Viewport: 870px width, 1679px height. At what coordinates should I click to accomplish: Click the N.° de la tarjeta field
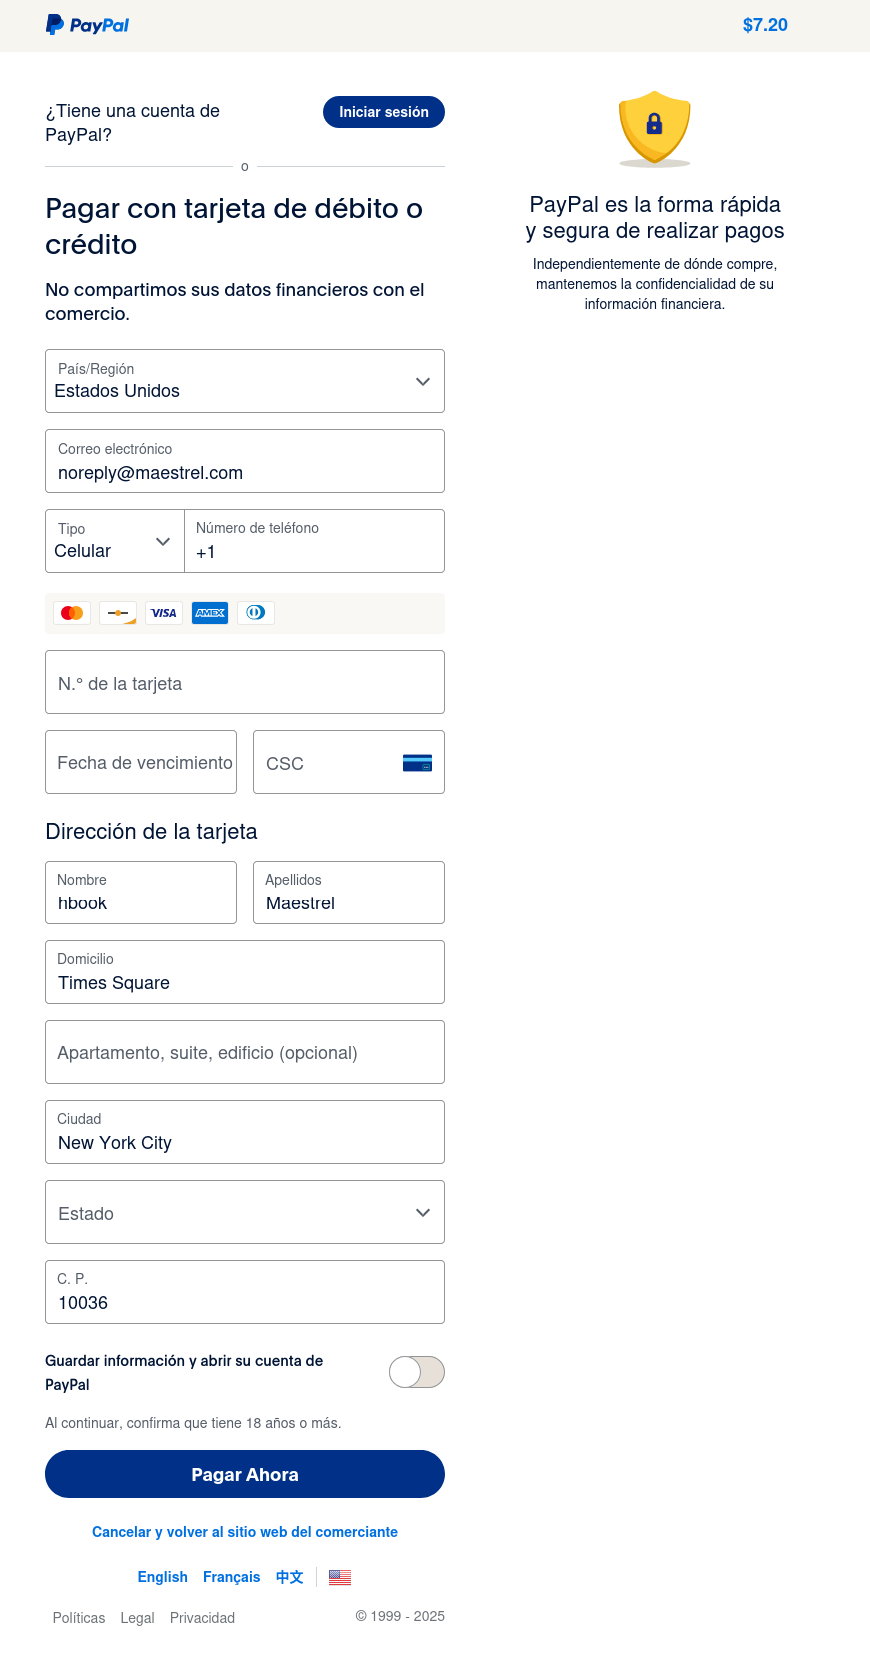click(x=244, y=682)
